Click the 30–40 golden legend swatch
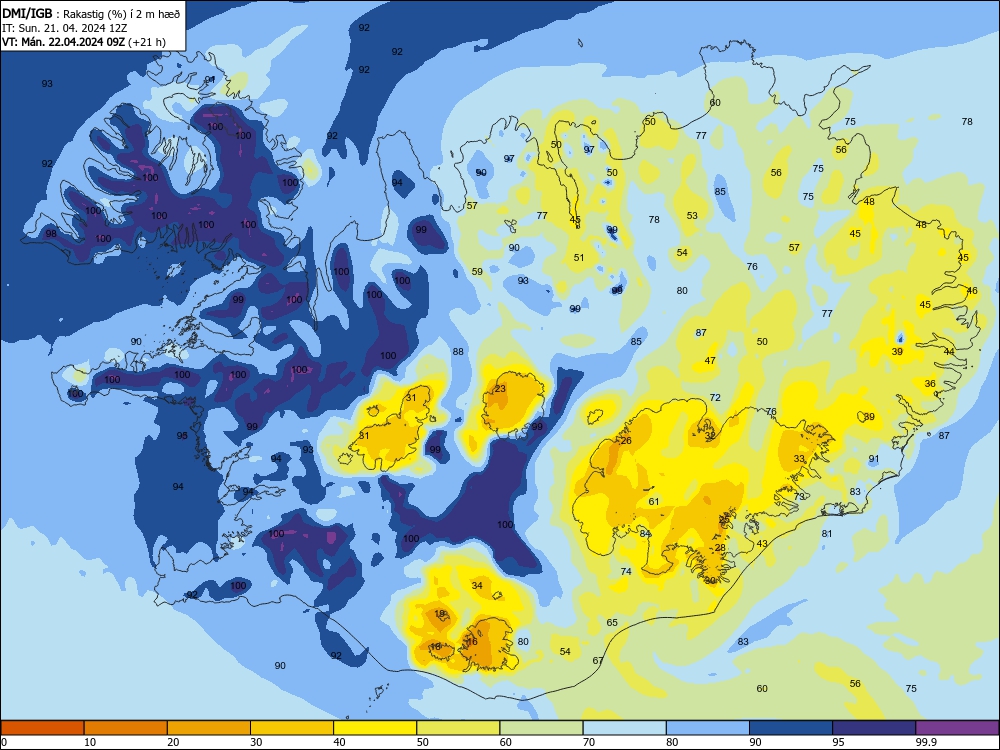1000x750 pixels. [292, 728]
